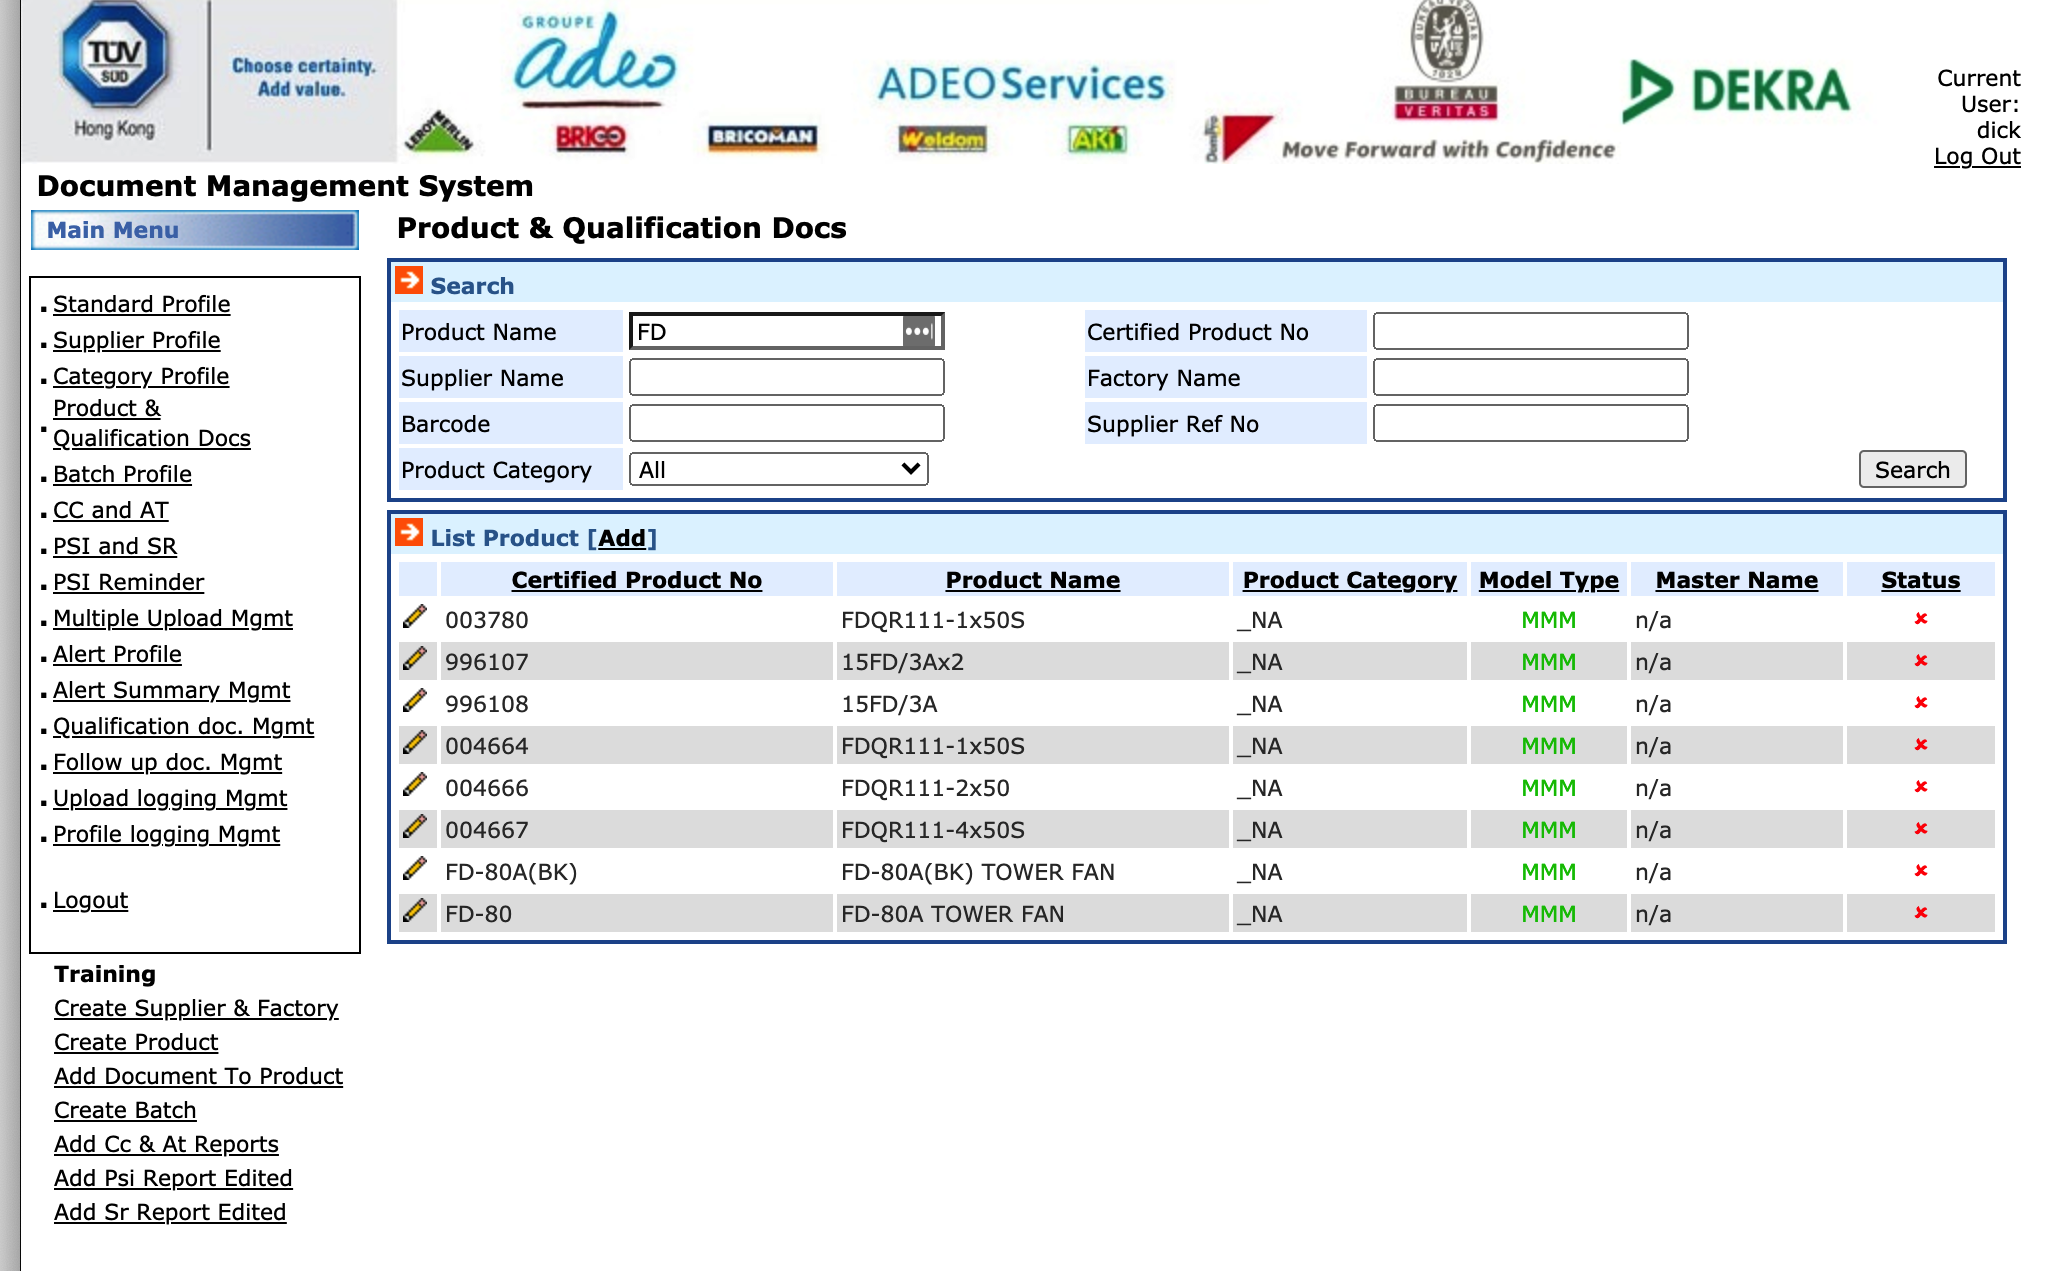Open Add Document To Product training link
2049x1271 pixels.
pos(198,1076)
